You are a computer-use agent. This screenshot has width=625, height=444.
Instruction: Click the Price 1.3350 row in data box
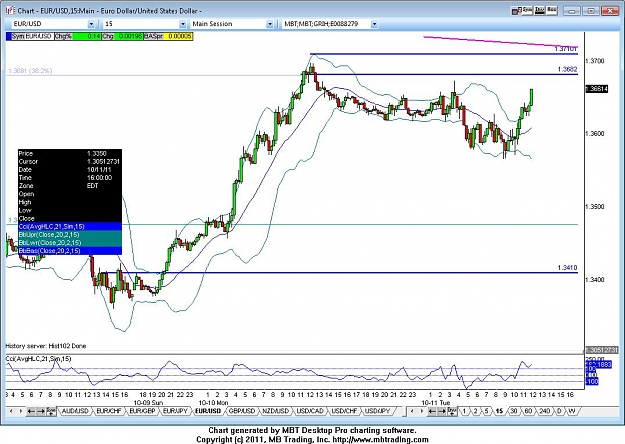pyautogui.click(x=70, y=153)
